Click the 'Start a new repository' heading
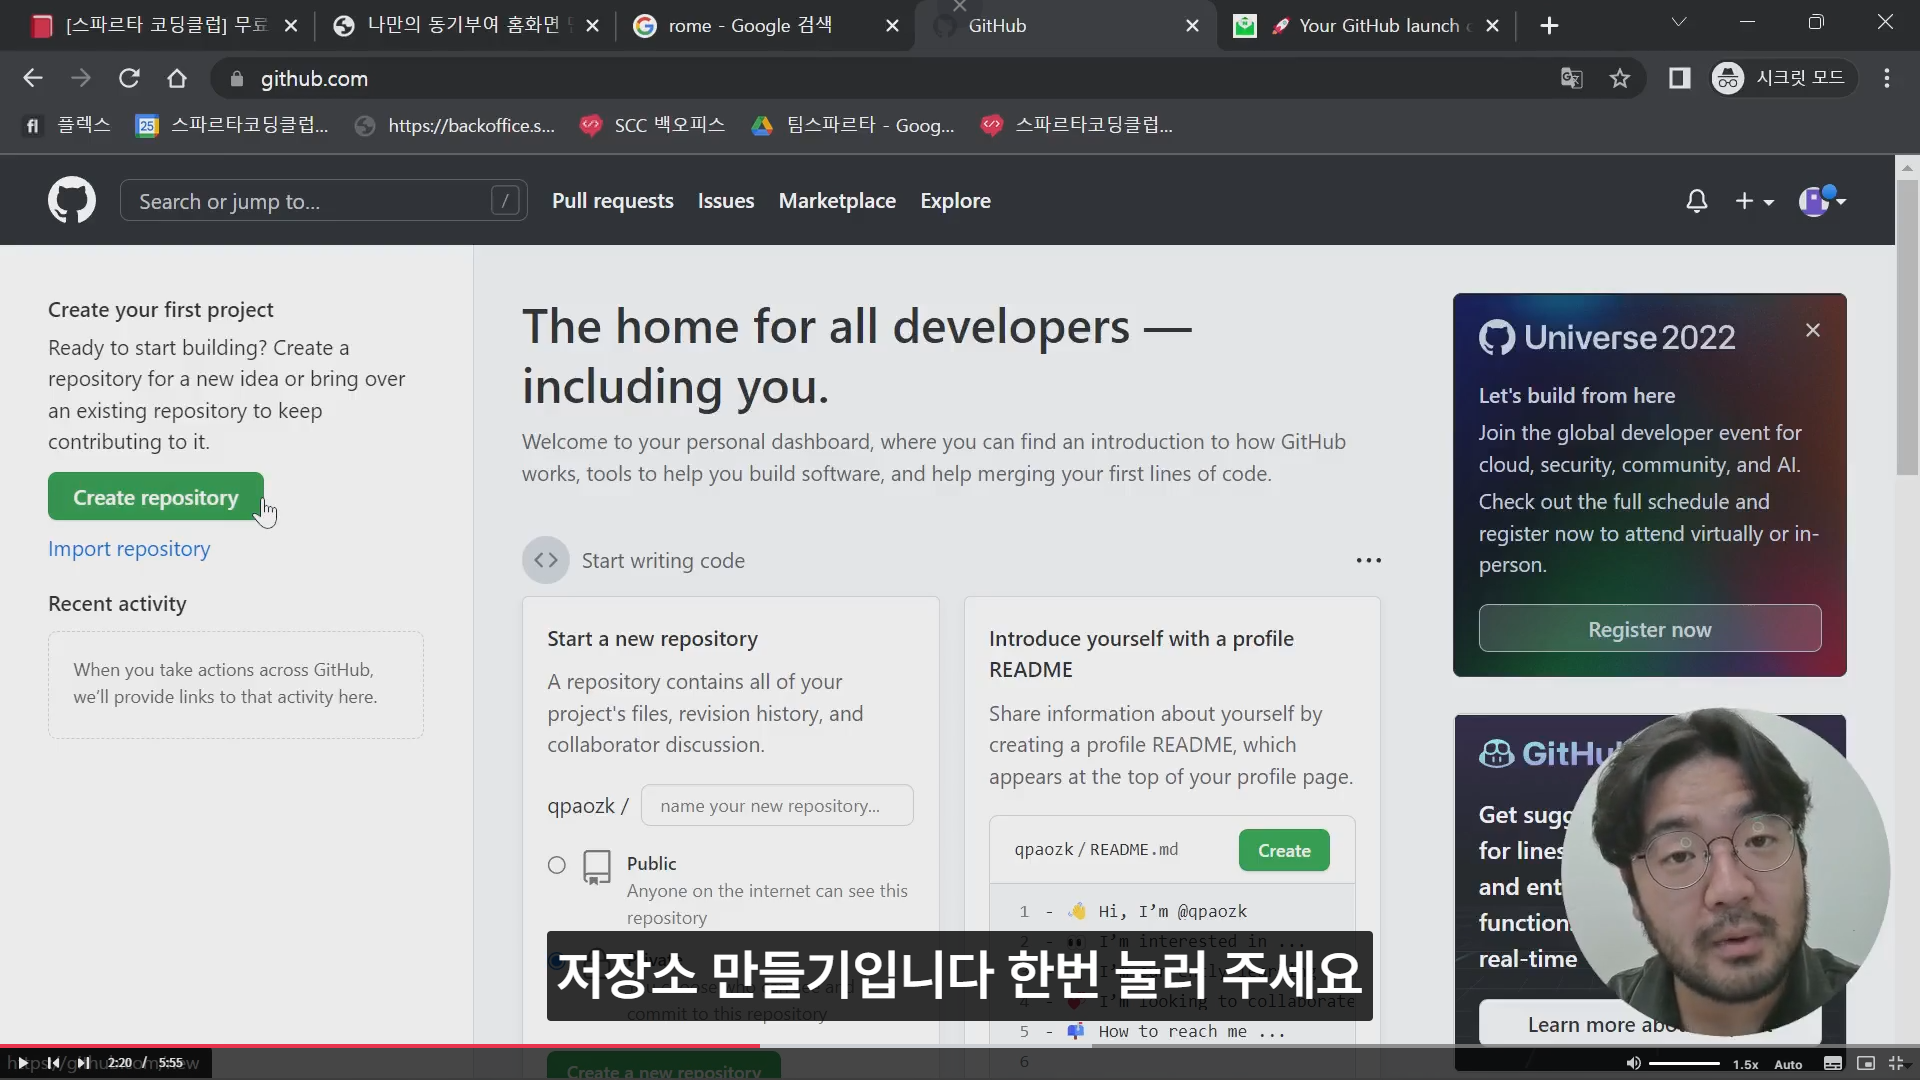This screenshot has width=1920, height=1080. (652, 639)
